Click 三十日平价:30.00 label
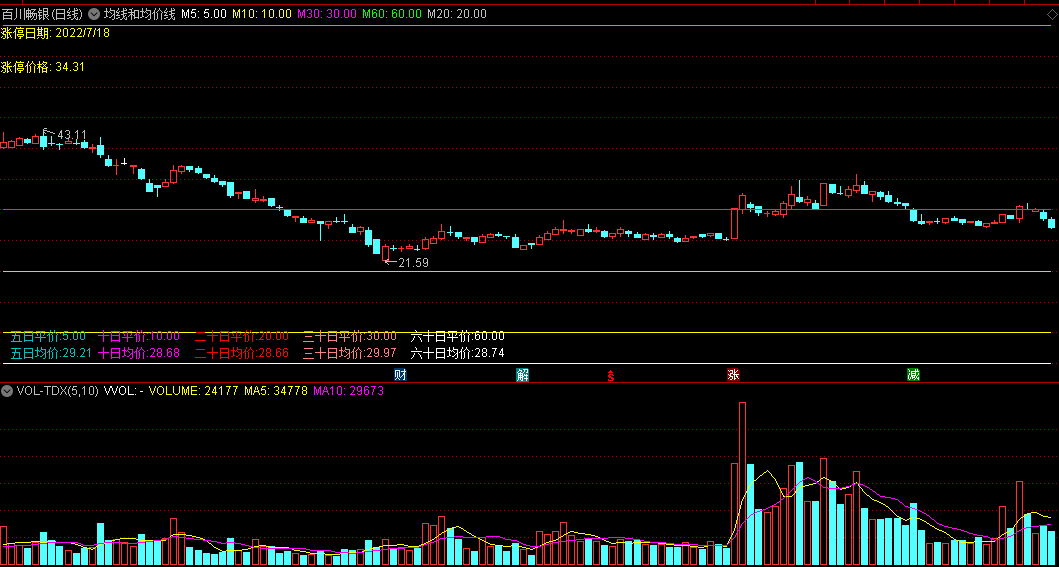 click(350, 336)
